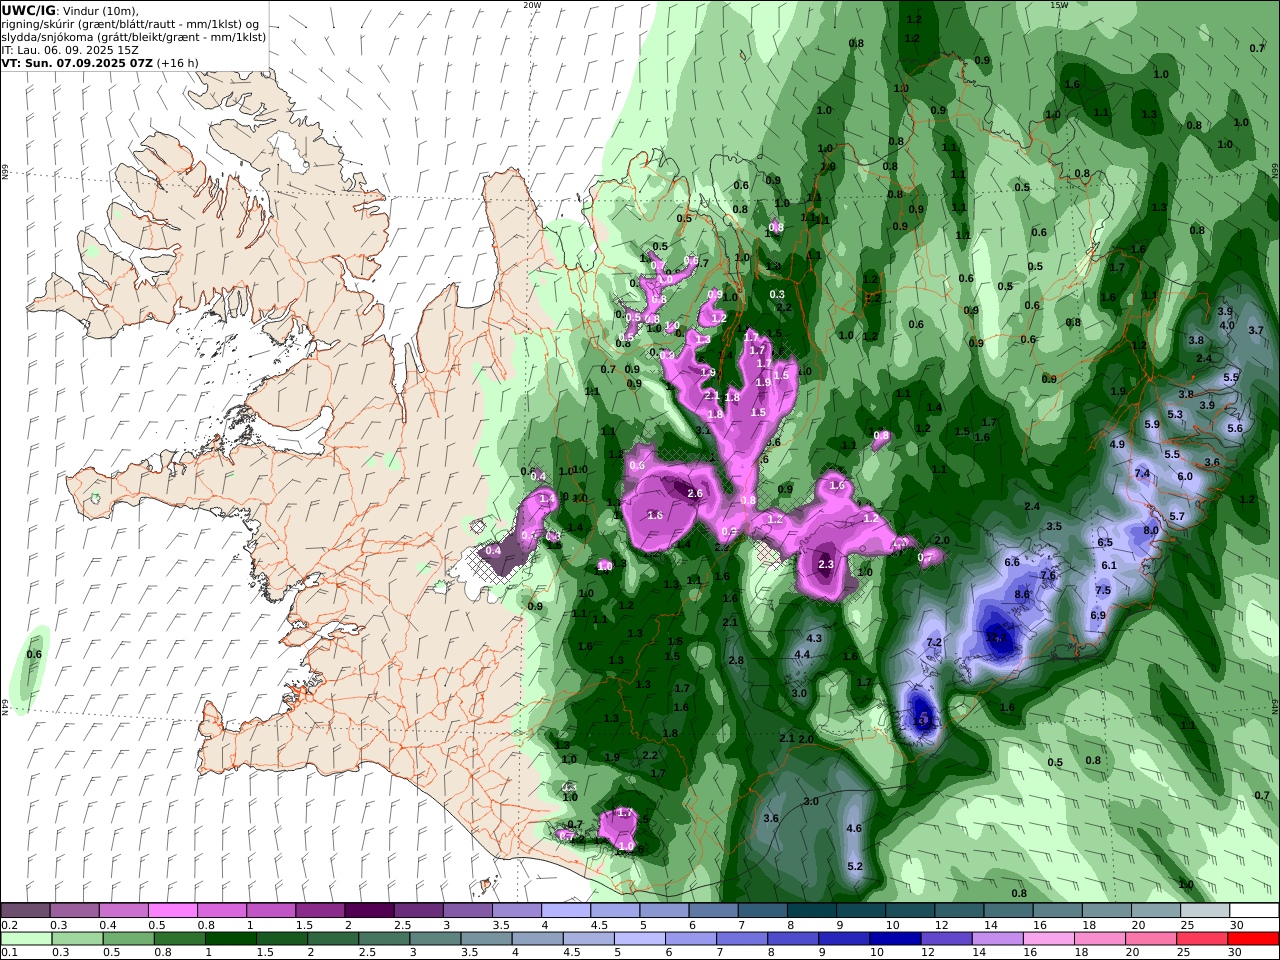
Task: Select the snow legend swatch for 25–30
Action: [x=1206, y=911]
